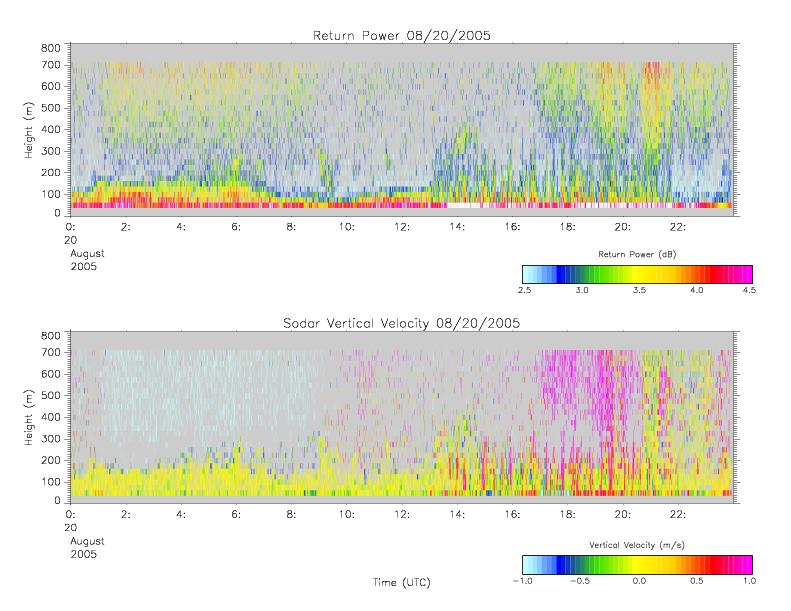
Task: Click the 'August 2005' date label under the bottom chart
Action: (x=87, y=547)
